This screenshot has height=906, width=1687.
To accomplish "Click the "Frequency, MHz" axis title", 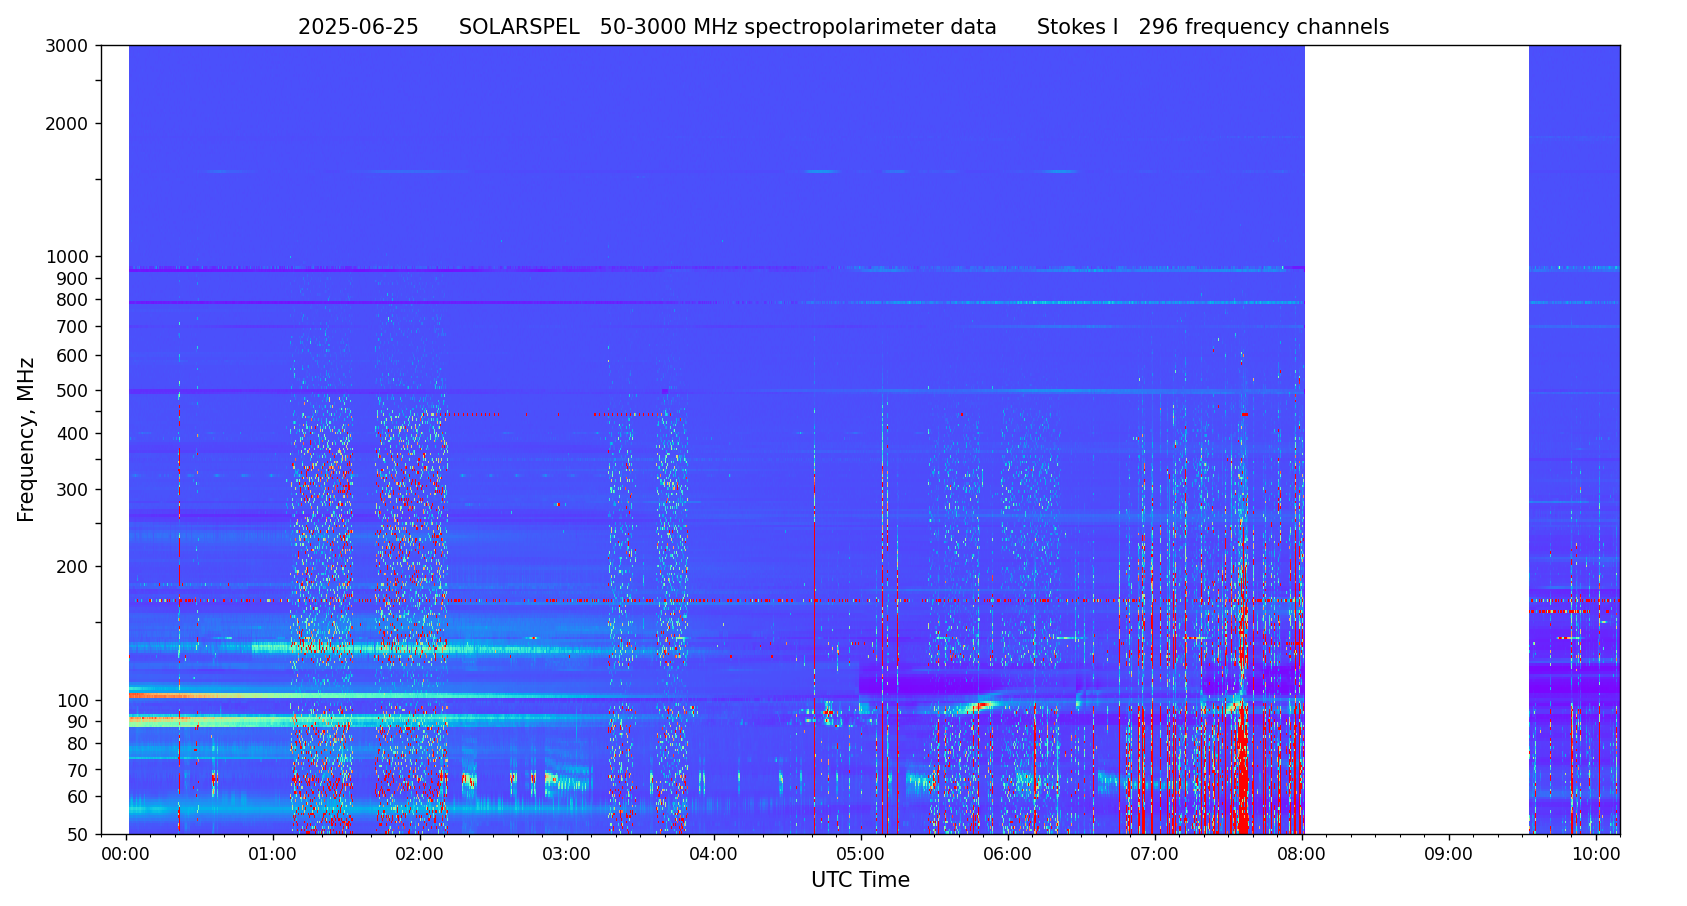I will pos(27,439).
